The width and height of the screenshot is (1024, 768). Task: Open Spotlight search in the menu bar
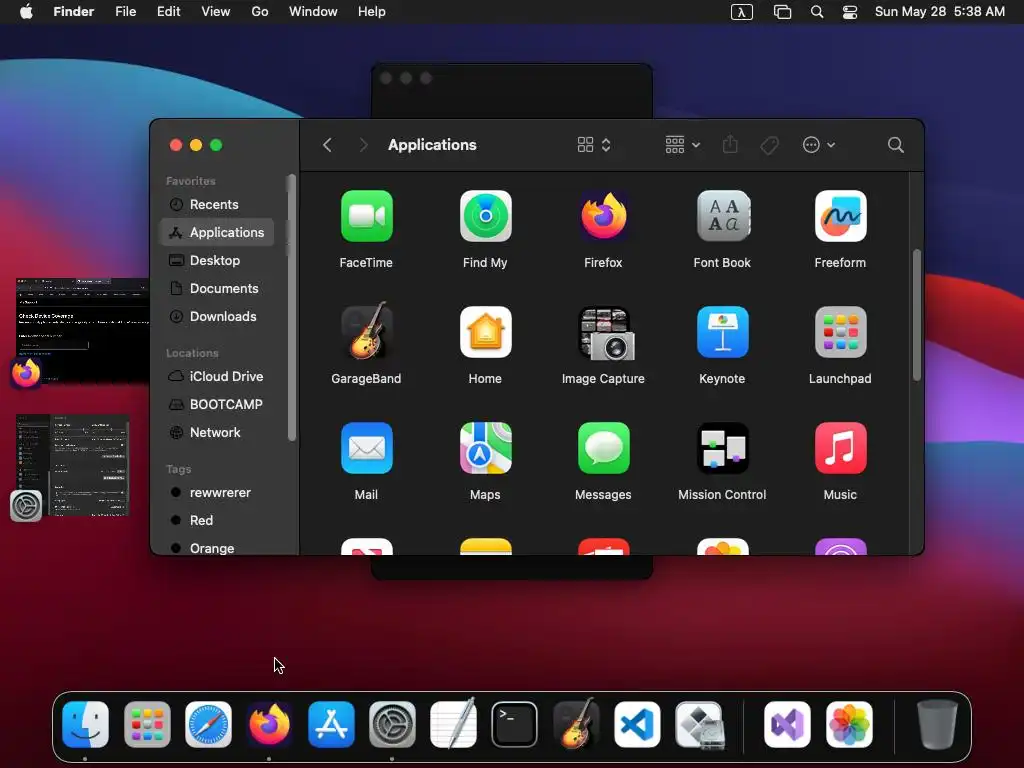[x=816, y=12]
